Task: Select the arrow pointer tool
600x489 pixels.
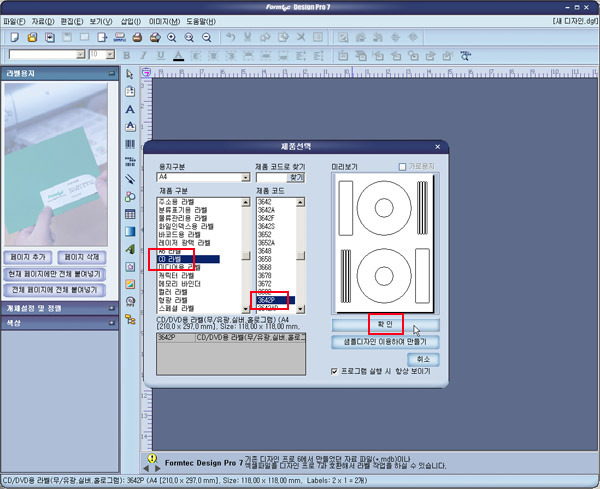Action: click(x=130, y=74)
